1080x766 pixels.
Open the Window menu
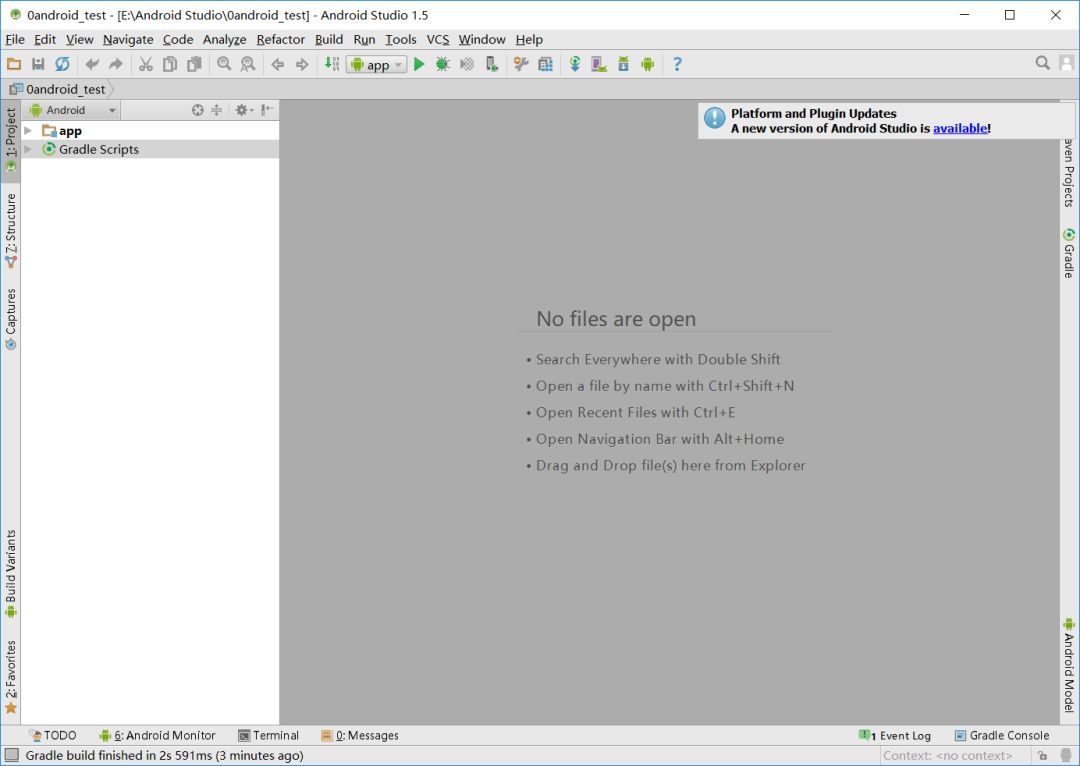coord(482,39)
